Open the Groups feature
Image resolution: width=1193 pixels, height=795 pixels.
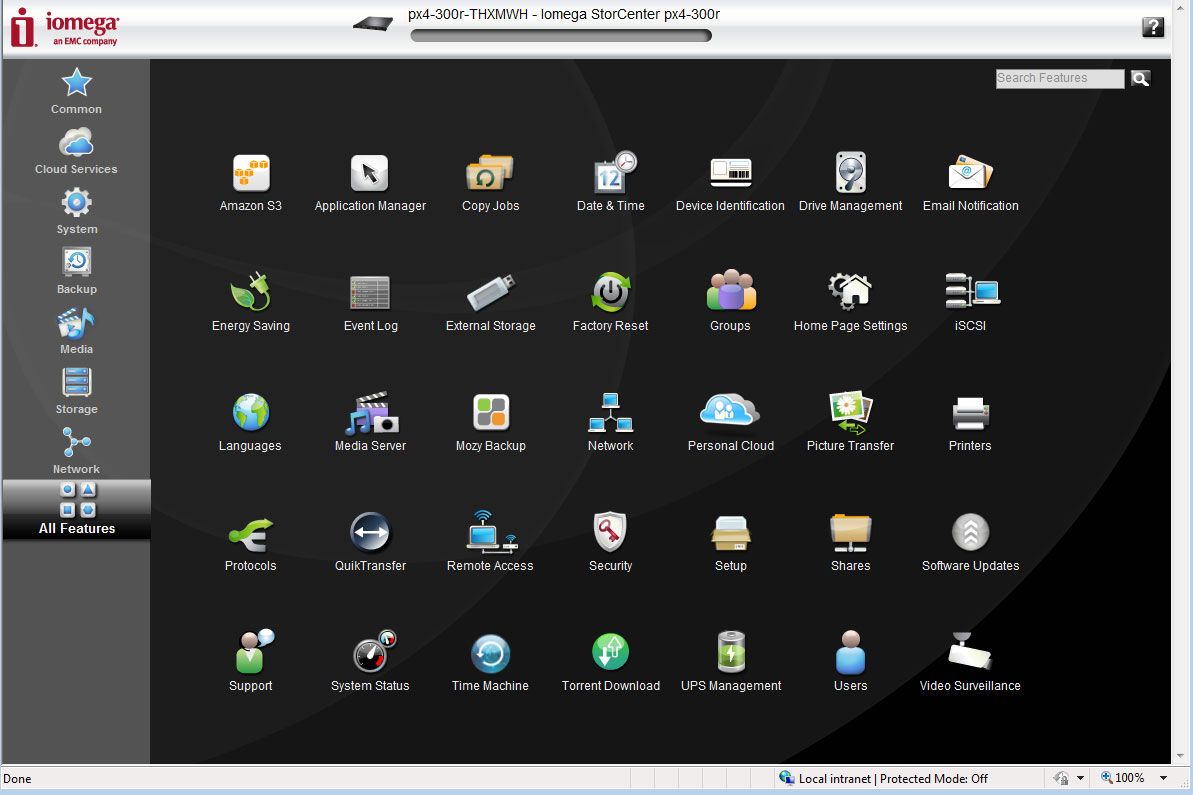[730, 303]
